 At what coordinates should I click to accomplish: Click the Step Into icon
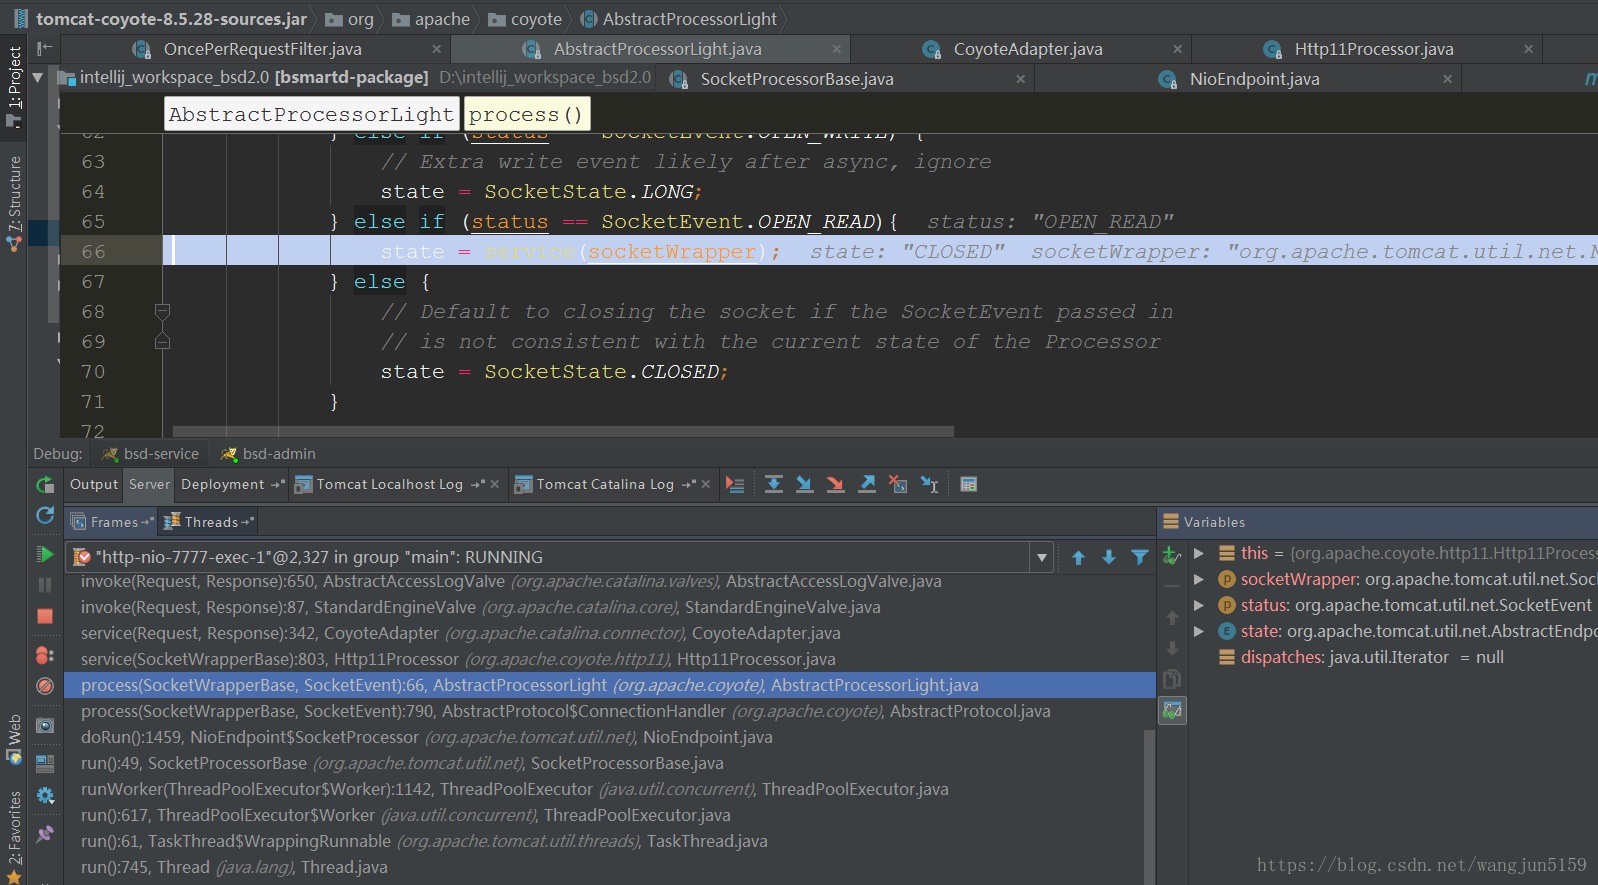tap(804, 485)
